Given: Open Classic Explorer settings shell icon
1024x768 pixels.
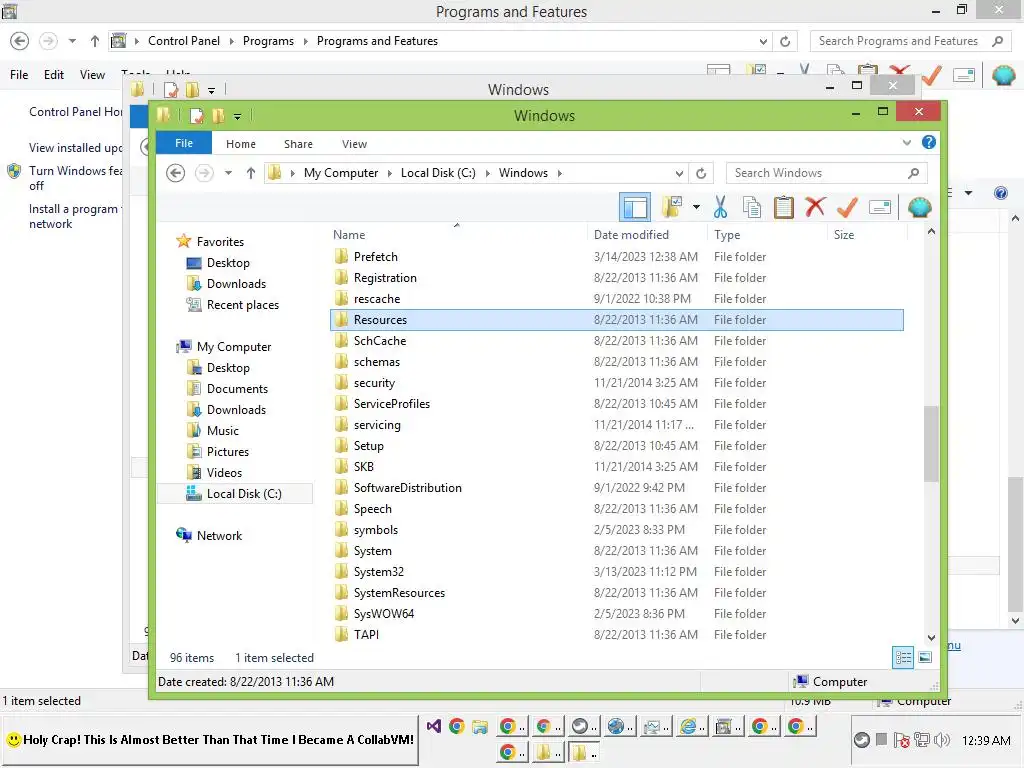Looking at the screenshot, I should coord(920,208).
